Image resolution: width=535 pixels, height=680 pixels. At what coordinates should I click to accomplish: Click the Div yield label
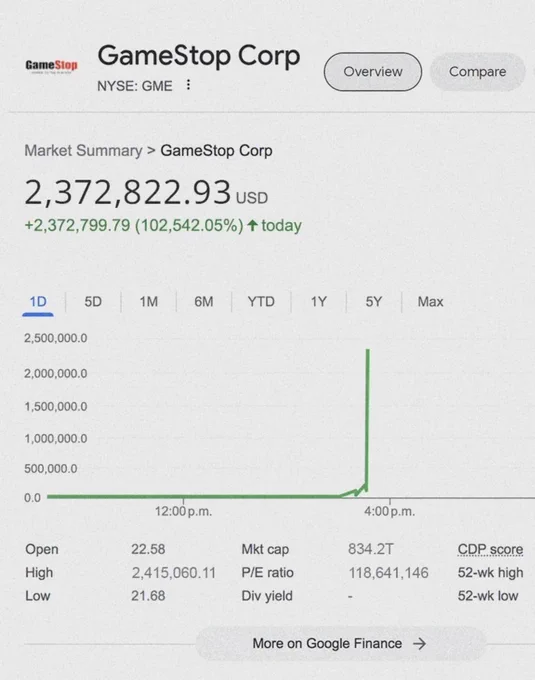click(x=267, y=596)
